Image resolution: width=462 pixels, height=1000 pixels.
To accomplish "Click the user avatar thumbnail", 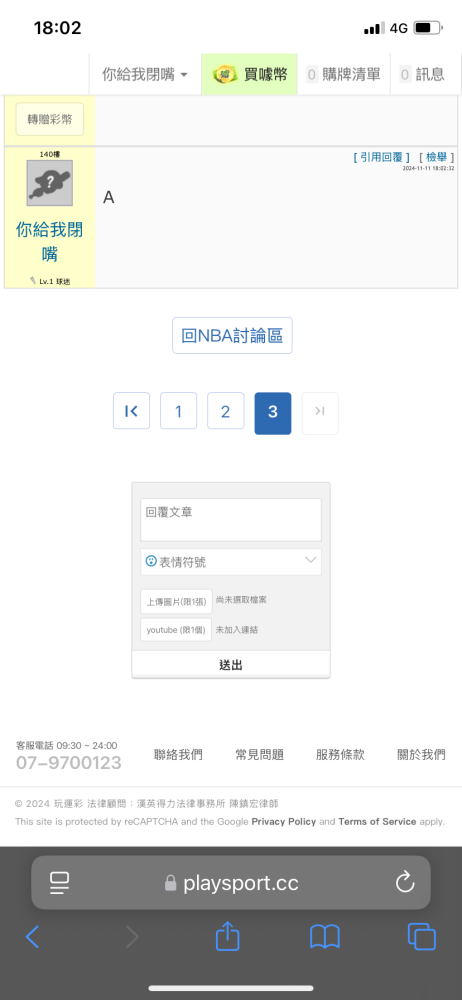I will pos(50,183).
